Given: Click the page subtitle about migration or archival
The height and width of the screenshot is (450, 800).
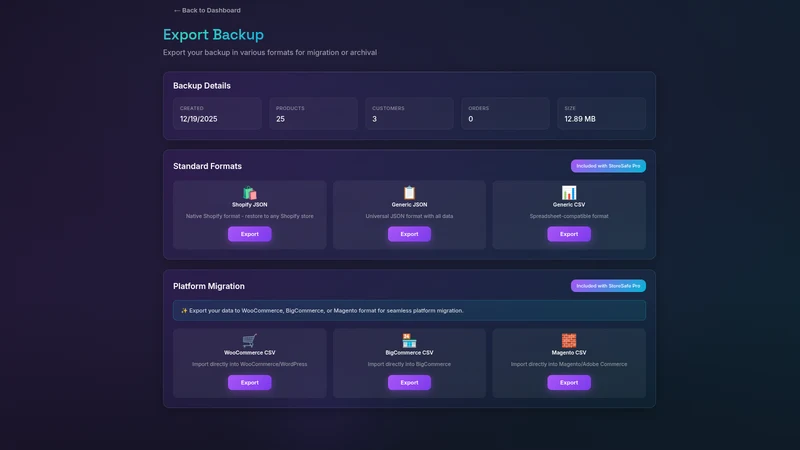Looking at the screenshot, I should [270, 53].
